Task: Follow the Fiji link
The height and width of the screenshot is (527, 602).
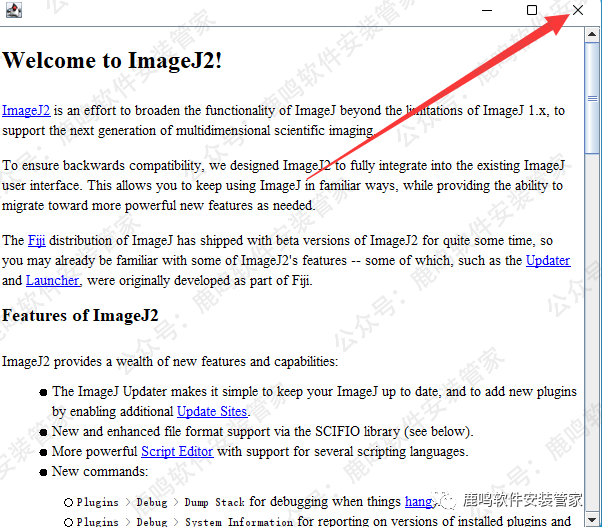Action: (x=37, y=241)
